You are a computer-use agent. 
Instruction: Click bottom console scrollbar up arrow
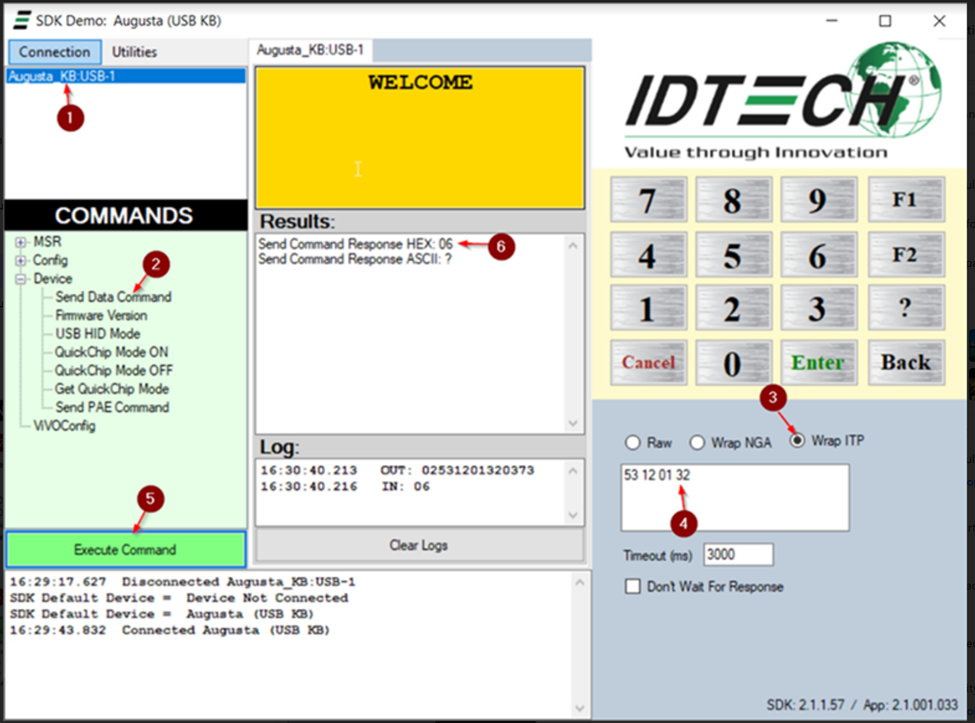pos(580,583)
